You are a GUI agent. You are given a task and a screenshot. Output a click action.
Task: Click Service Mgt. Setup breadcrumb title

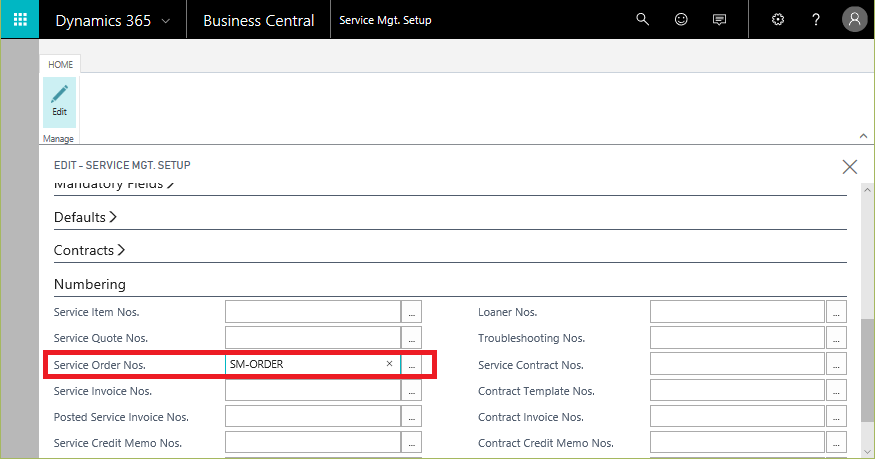[385, 20]
